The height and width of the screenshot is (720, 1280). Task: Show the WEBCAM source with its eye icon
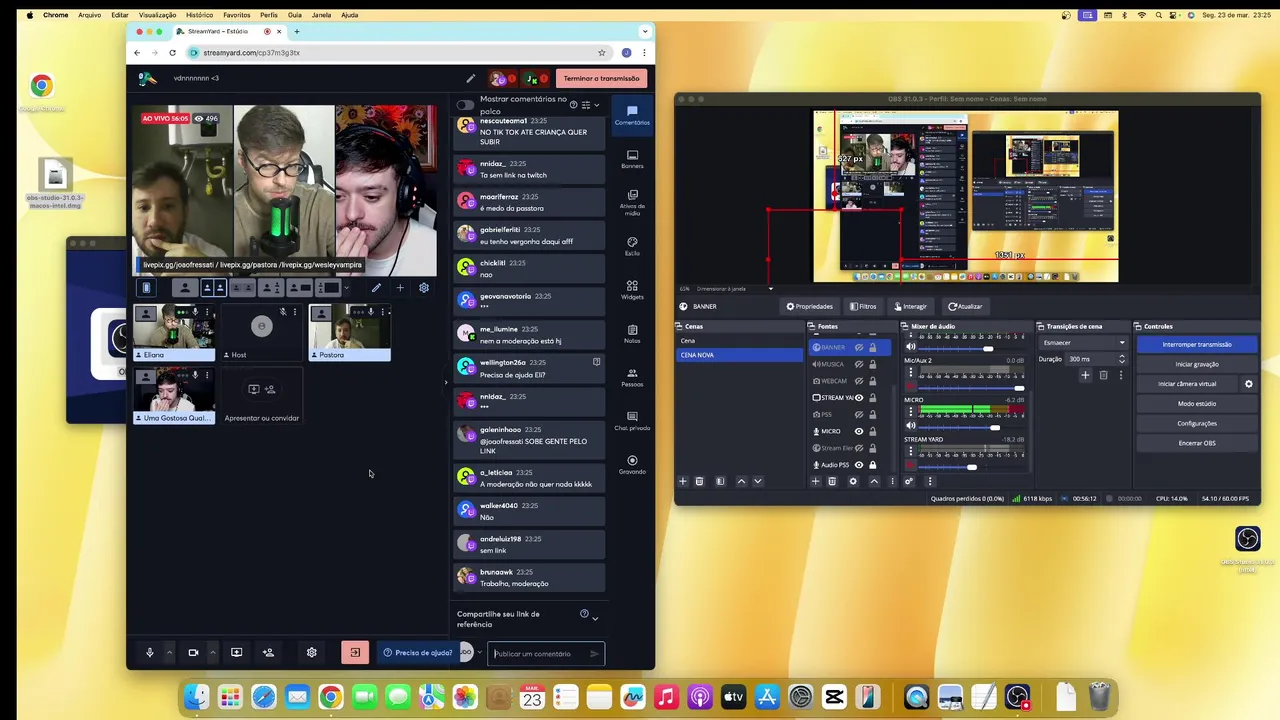tap(858, 381)
